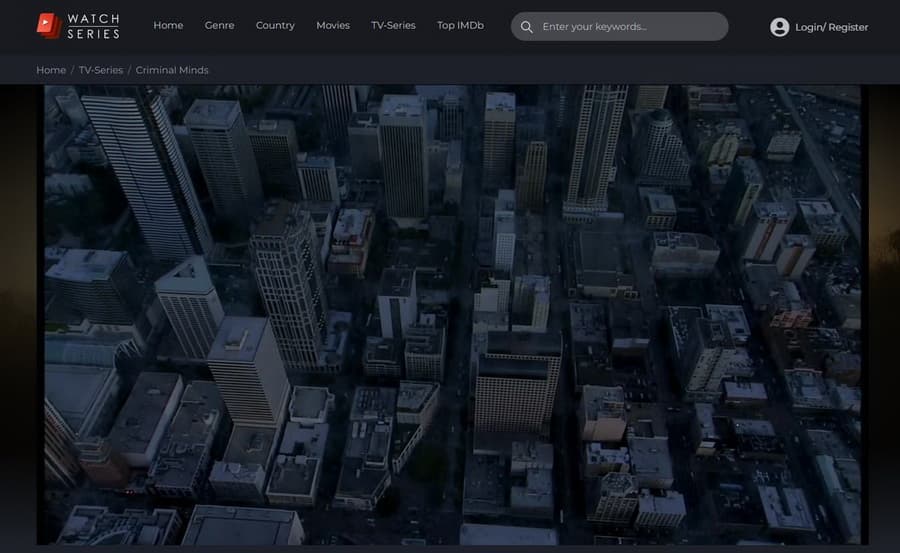This screenshot has width=900, height=553.
Task: Click the user avatar icon
Action: 779,27
